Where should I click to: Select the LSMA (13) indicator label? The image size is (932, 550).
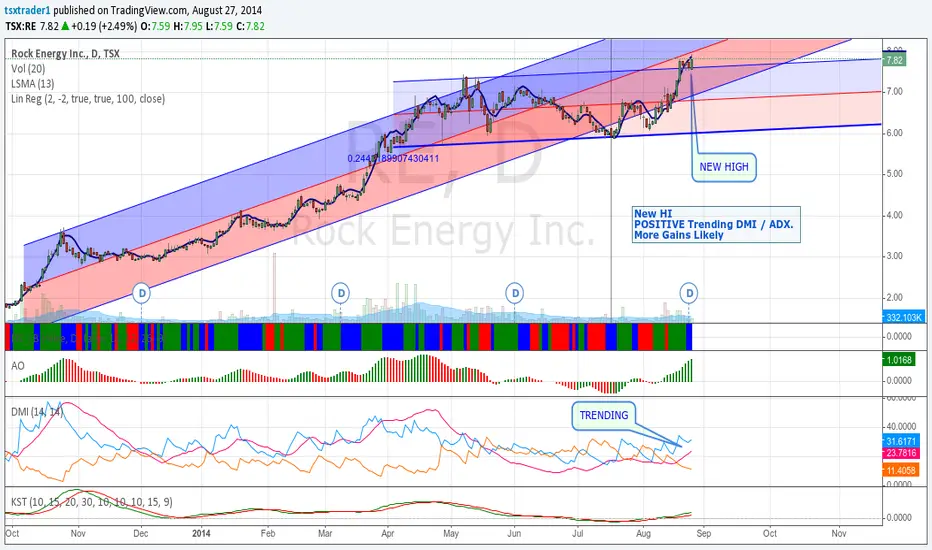(x=33, y=84)
